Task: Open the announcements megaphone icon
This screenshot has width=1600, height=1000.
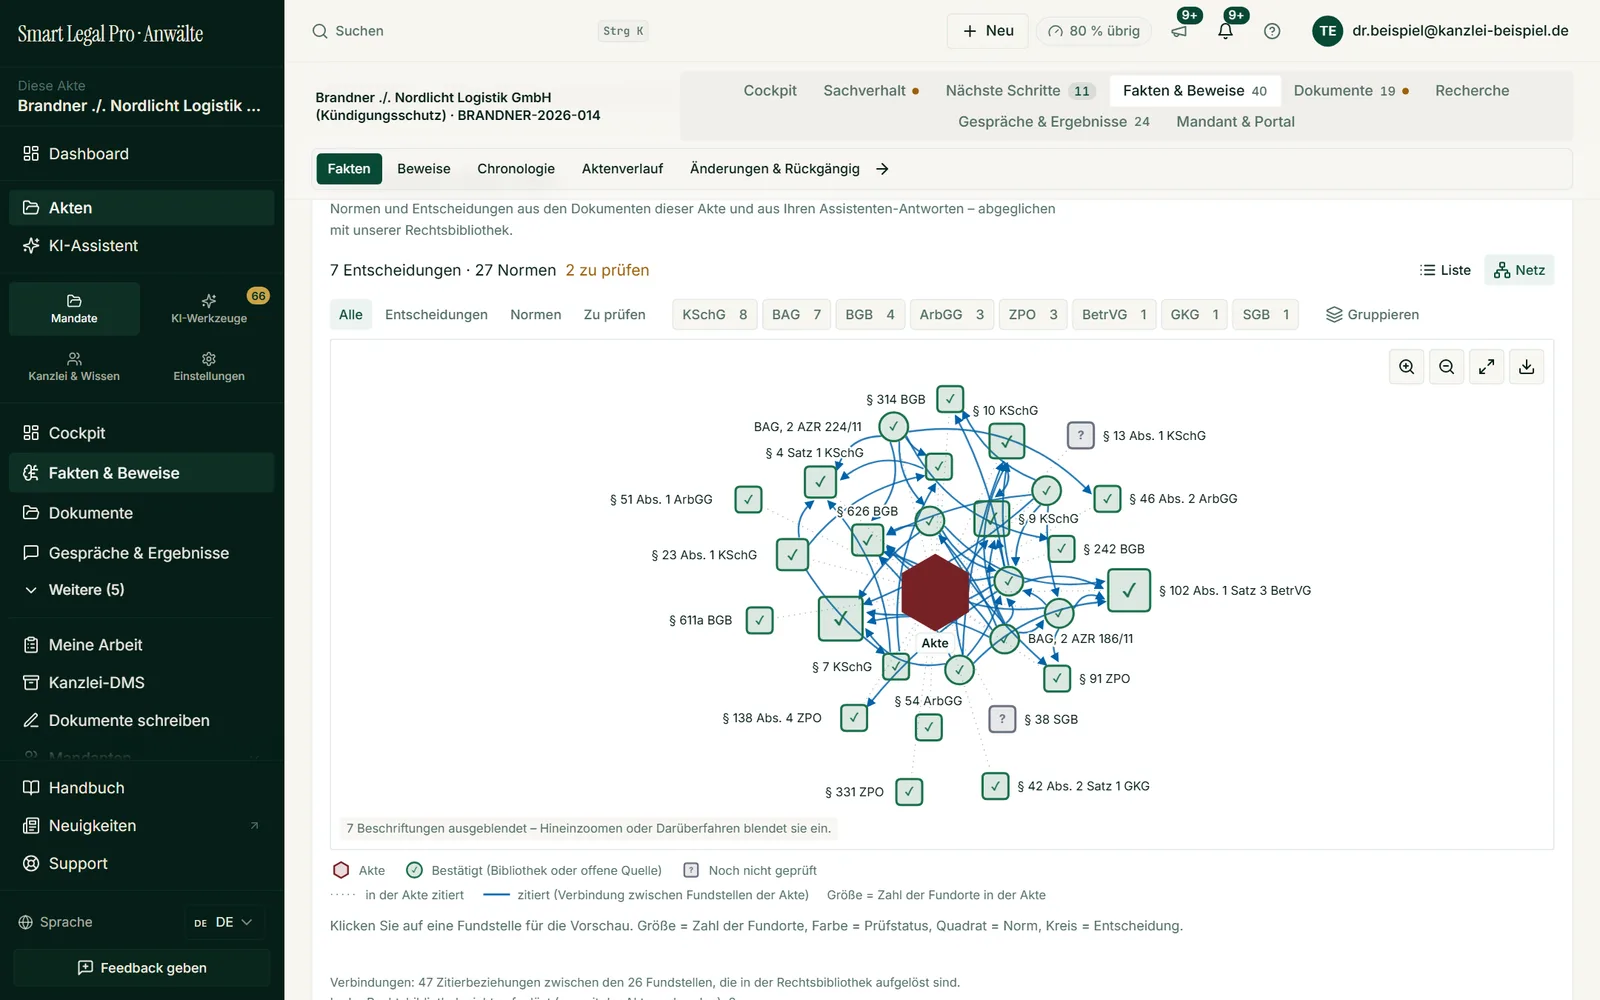Action: pos(1180,31)
